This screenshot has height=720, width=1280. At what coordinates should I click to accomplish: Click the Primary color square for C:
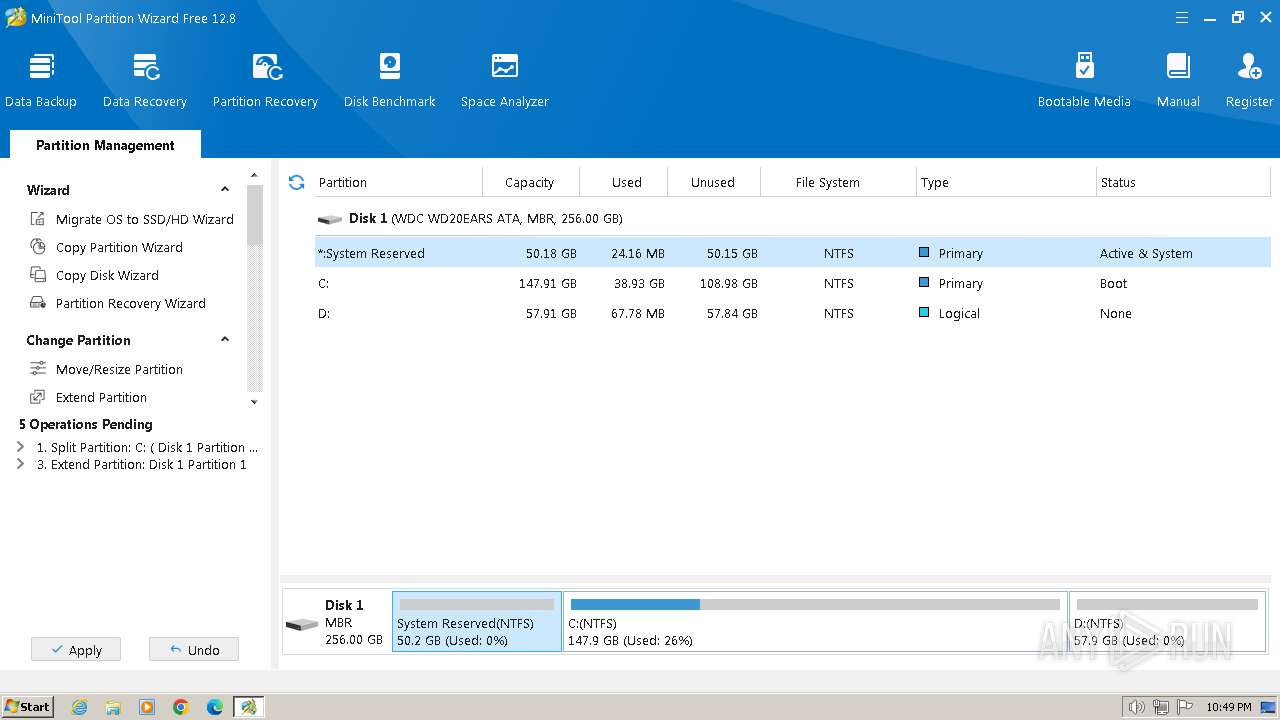pos(924,283)
